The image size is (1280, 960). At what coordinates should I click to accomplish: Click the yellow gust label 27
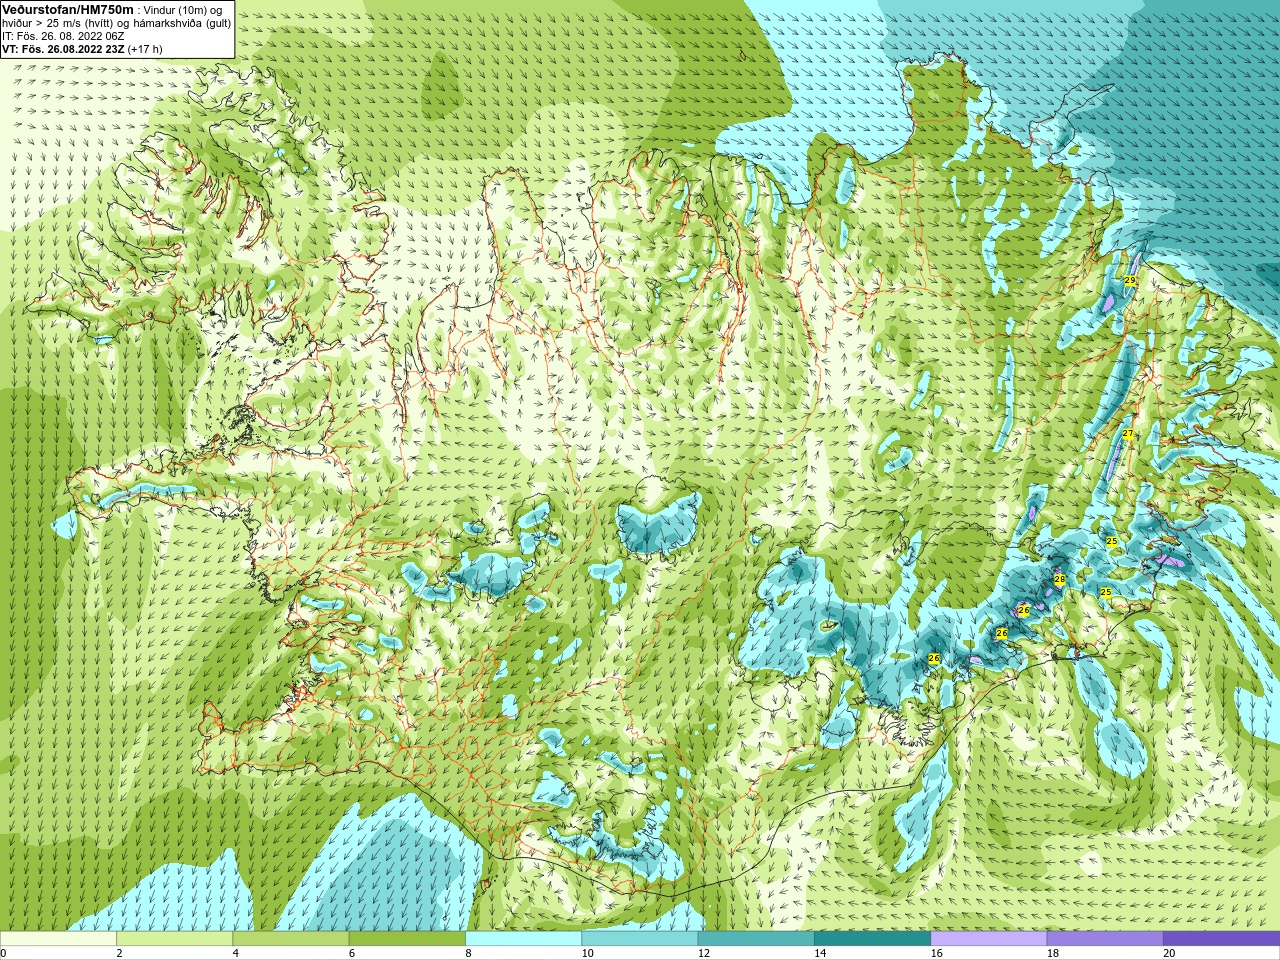coord(1127,434)
